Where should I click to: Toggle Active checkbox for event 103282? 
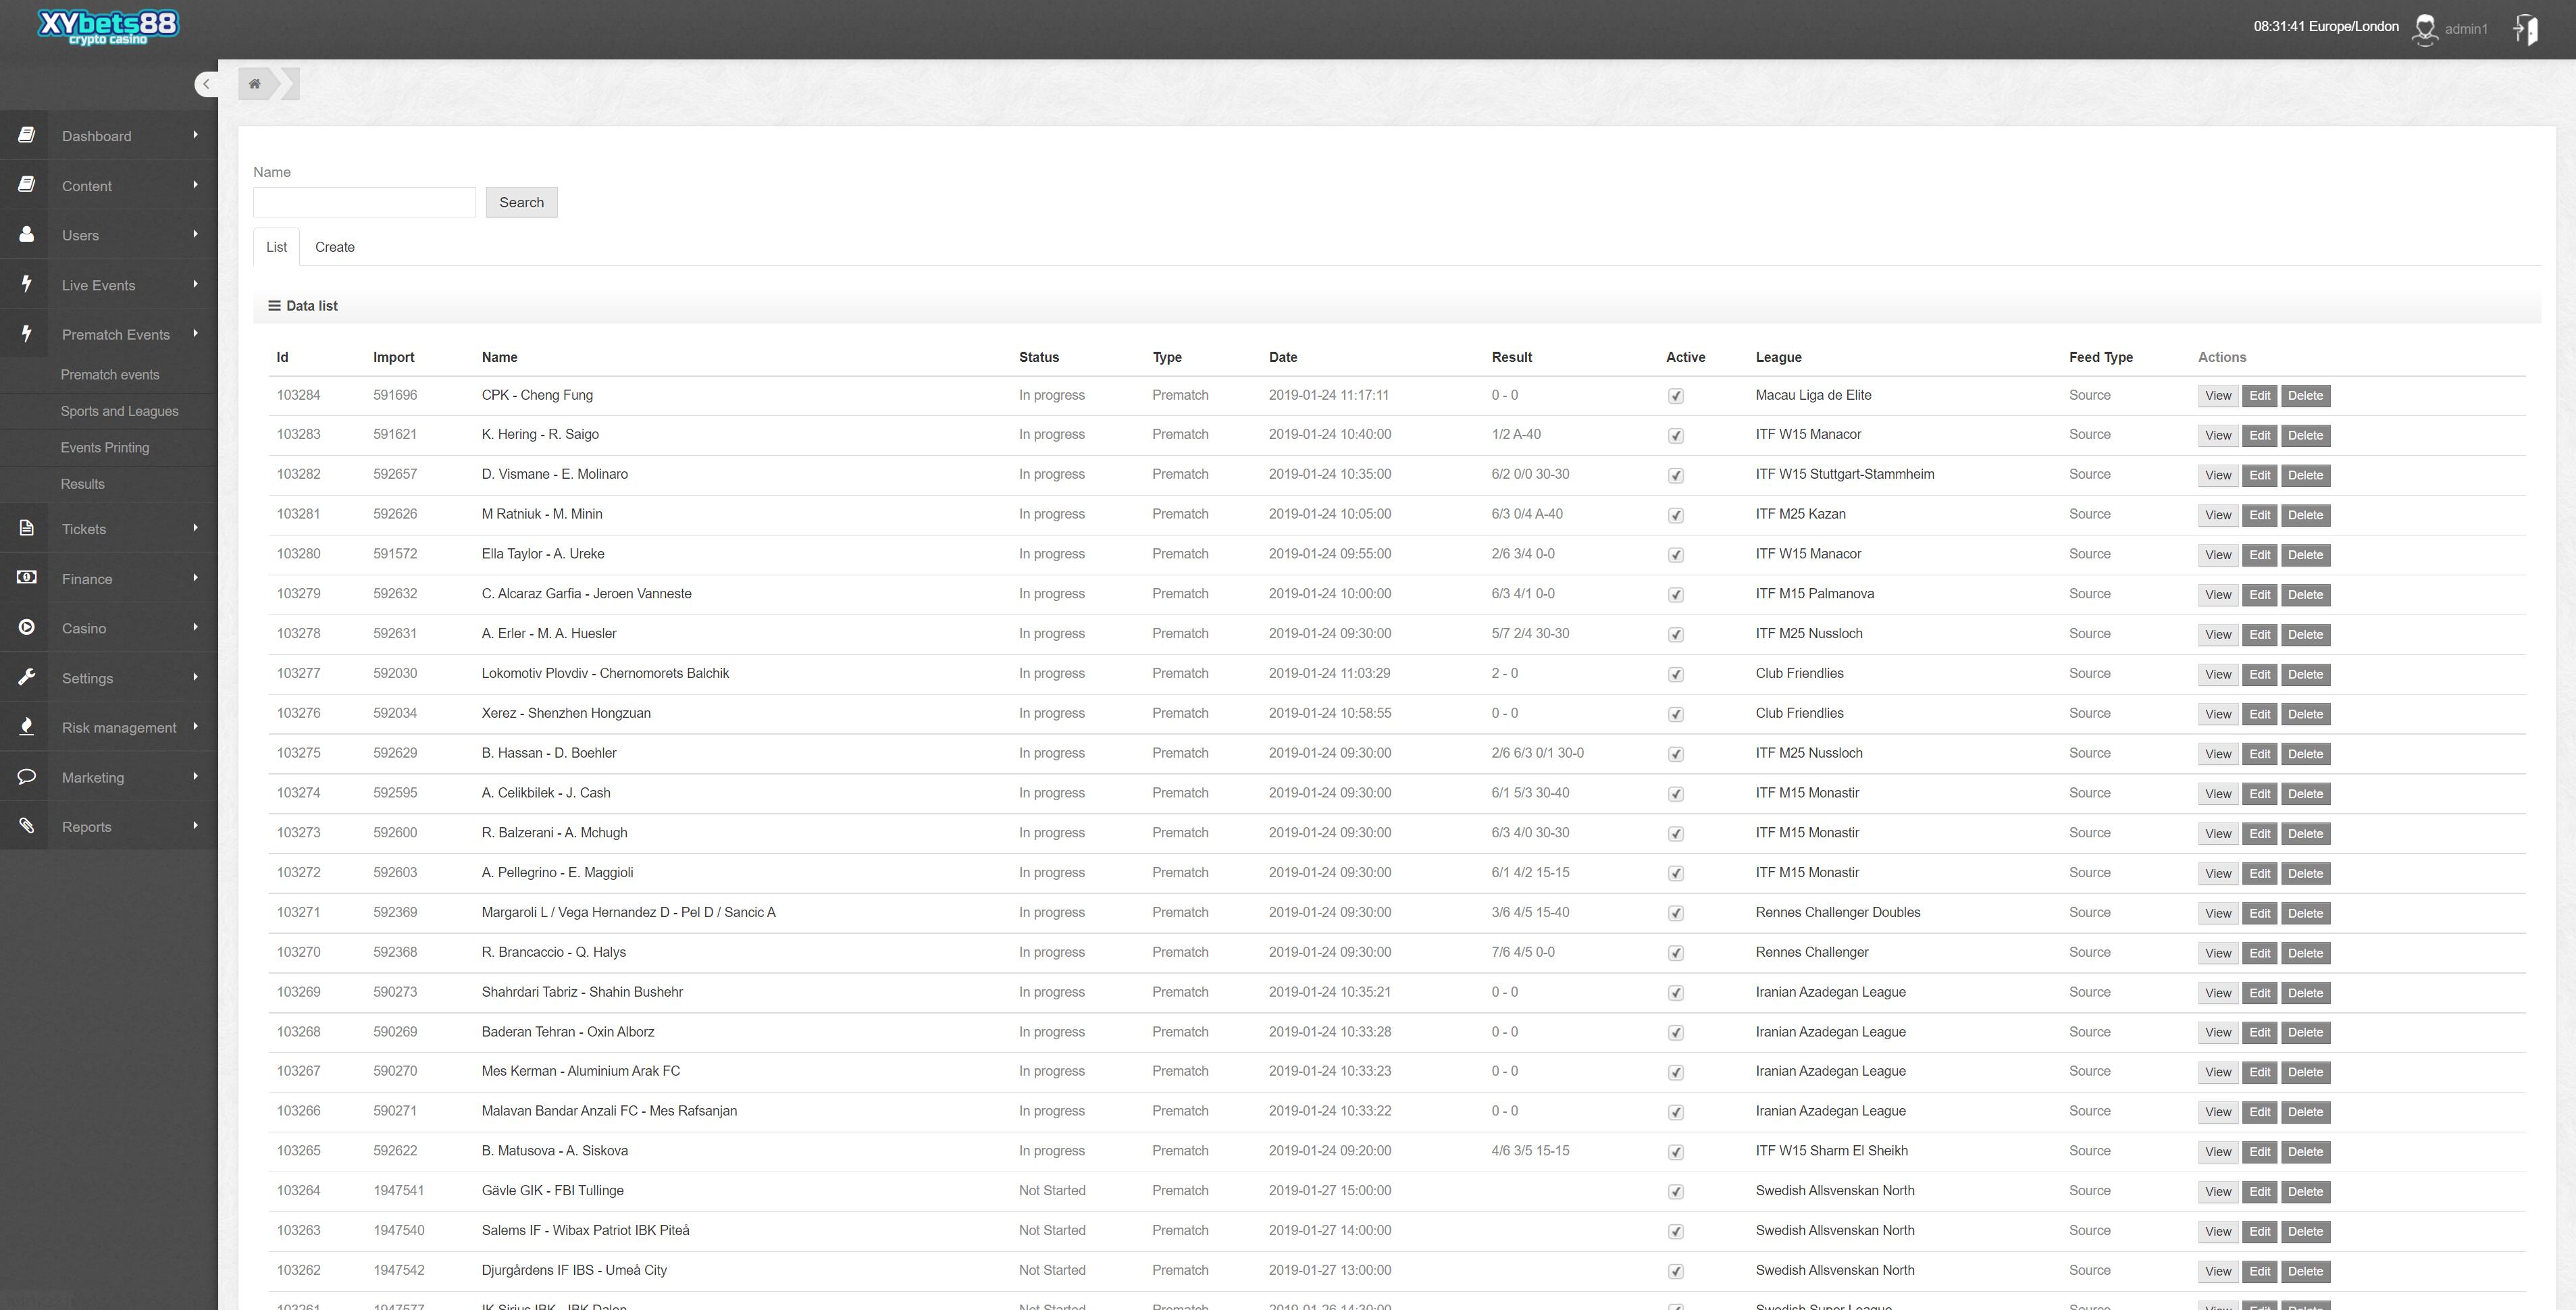[1676, 475]
